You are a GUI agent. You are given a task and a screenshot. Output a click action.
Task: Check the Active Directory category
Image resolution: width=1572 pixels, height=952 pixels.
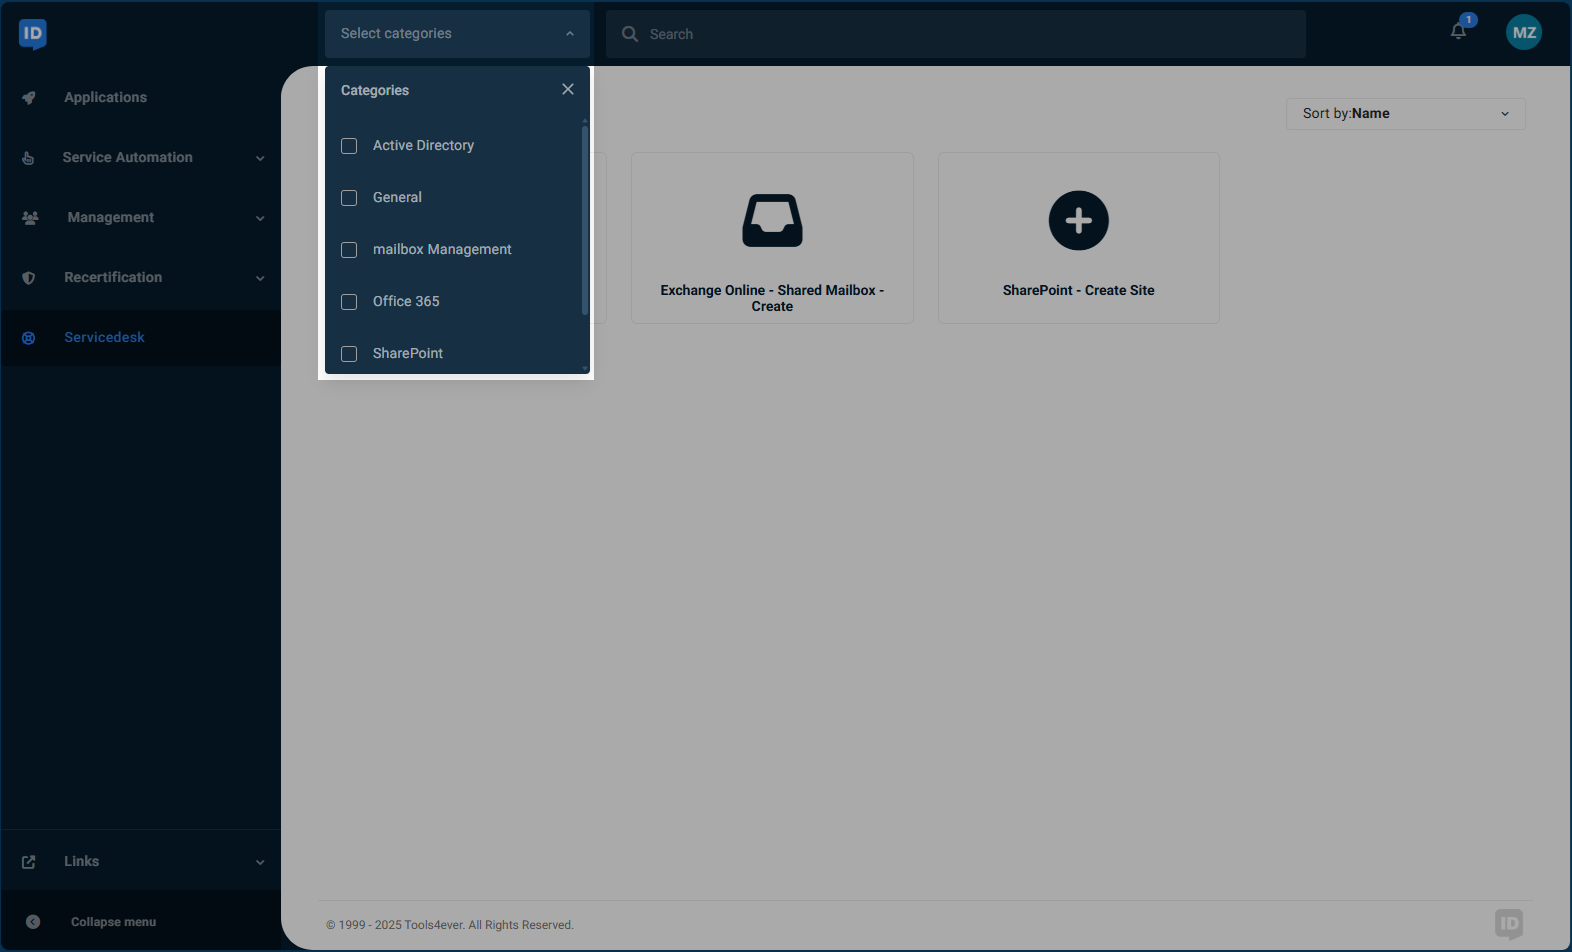pyautogui.click(x=349, y=146)
